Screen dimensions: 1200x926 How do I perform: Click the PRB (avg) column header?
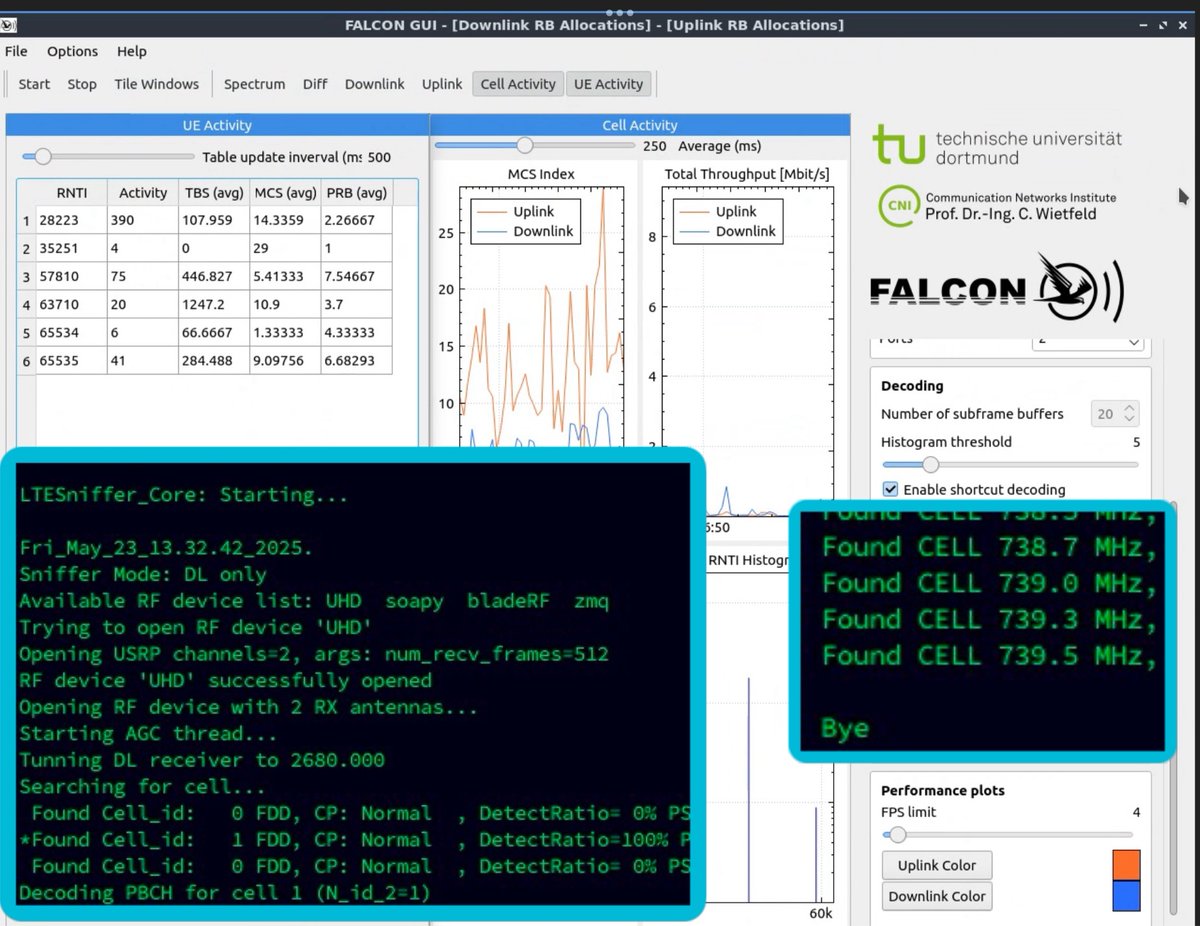[356, 193]
